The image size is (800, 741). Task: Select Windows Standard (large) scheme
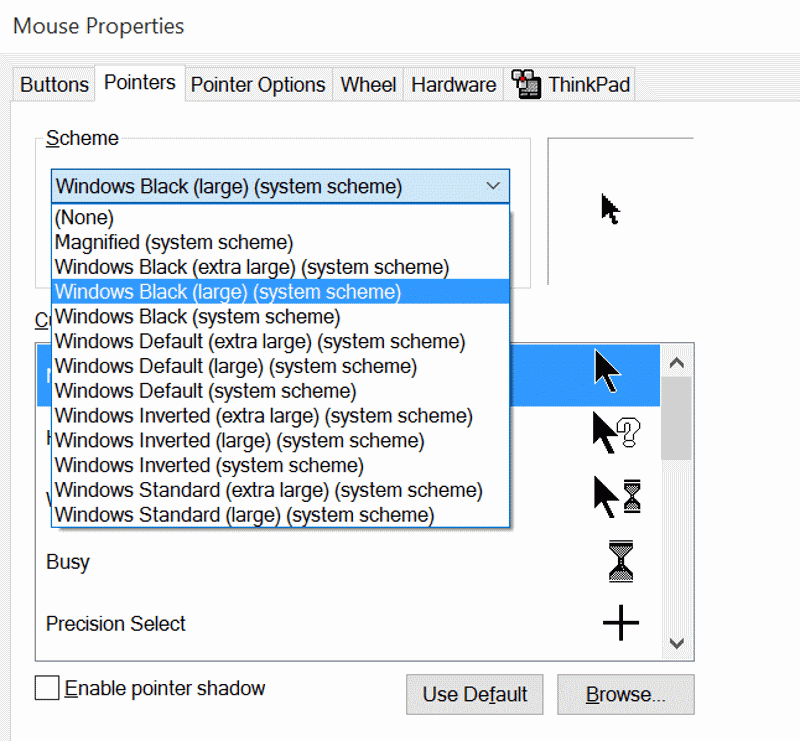click(280, 514)
